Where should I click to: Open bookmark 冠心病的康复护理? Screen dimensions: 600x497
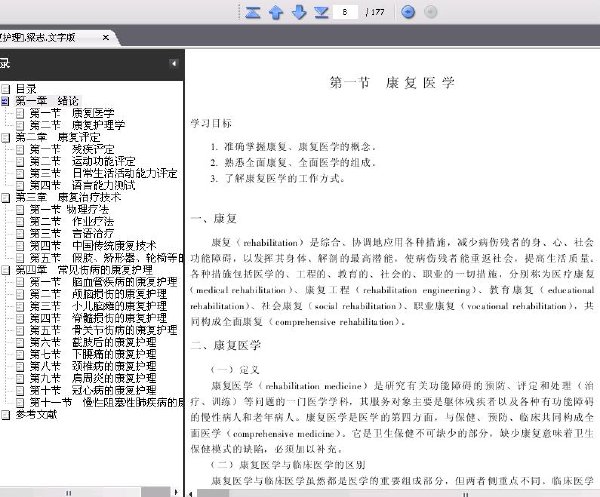point(114,390)
